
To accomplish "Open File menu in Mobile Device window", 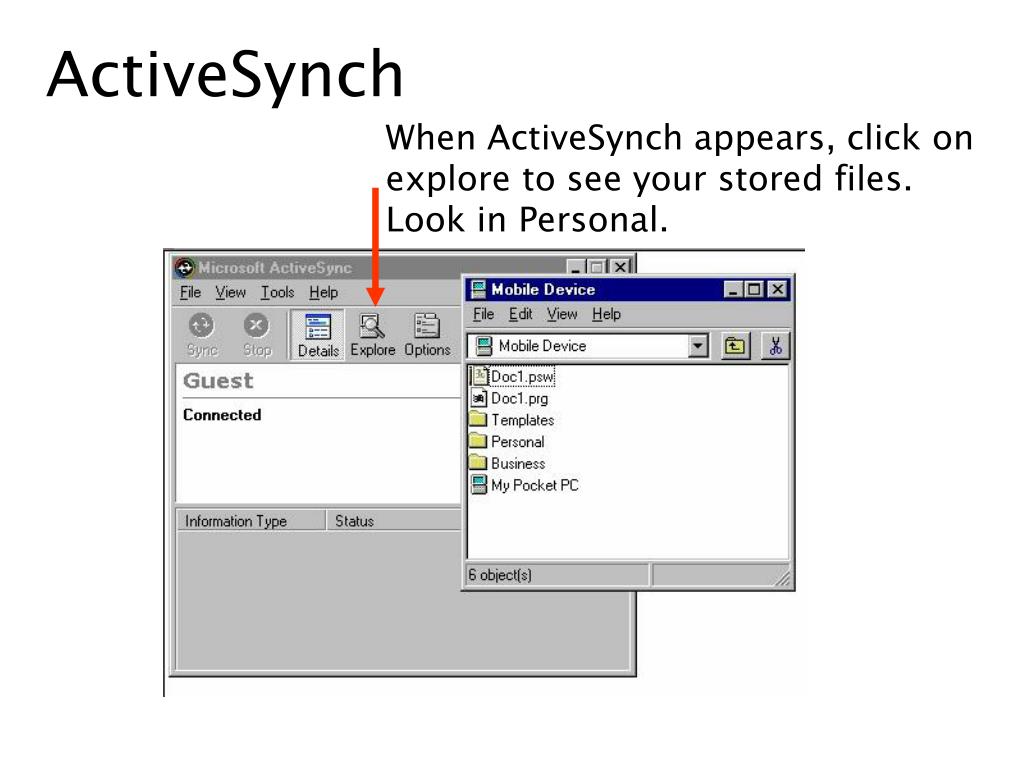I will (x=483, y=314).
